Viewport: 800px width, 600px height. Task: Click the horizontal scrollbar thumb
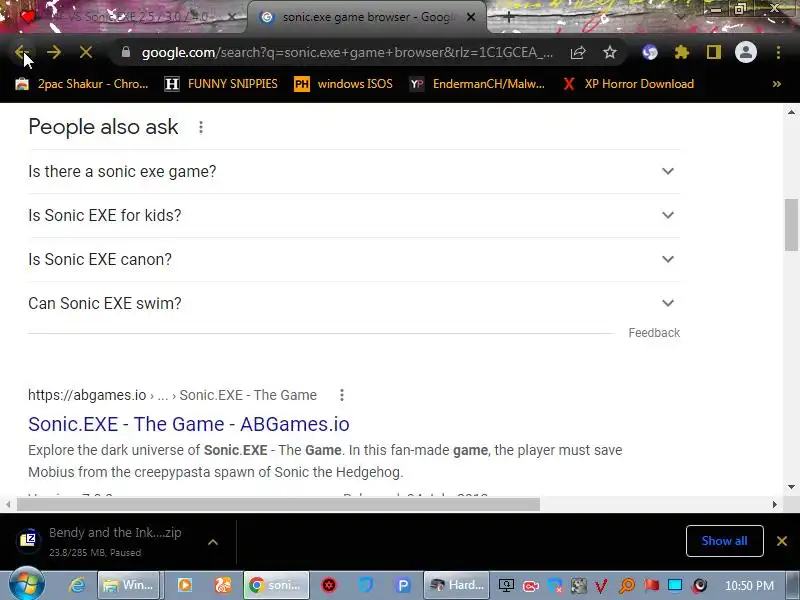point(278,504)
